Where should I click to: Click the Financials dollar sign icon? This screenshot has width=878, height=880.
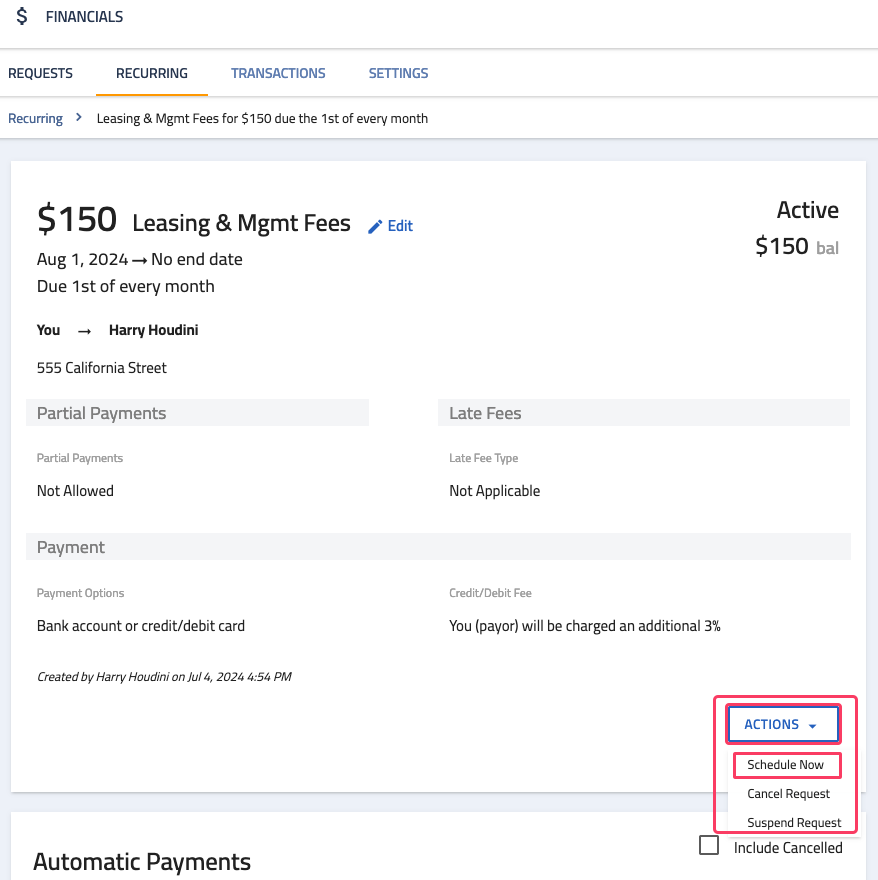pyautogui.click(x=22, y=16)
